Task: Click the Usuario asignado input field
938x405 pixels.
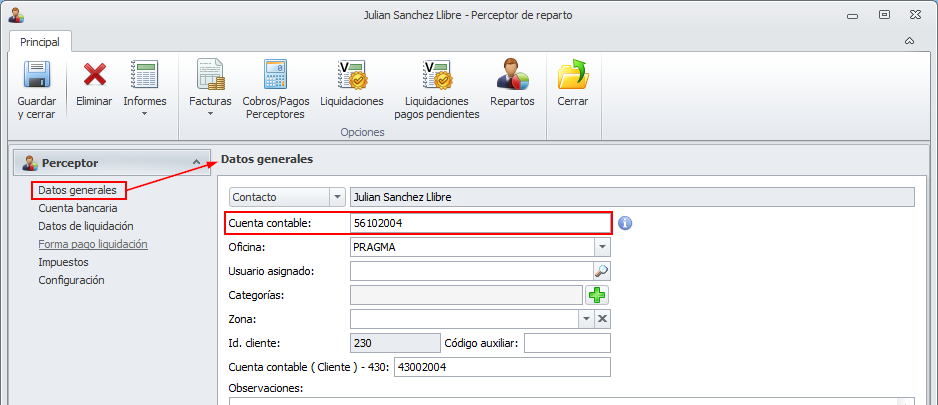Action: [471, 271]
